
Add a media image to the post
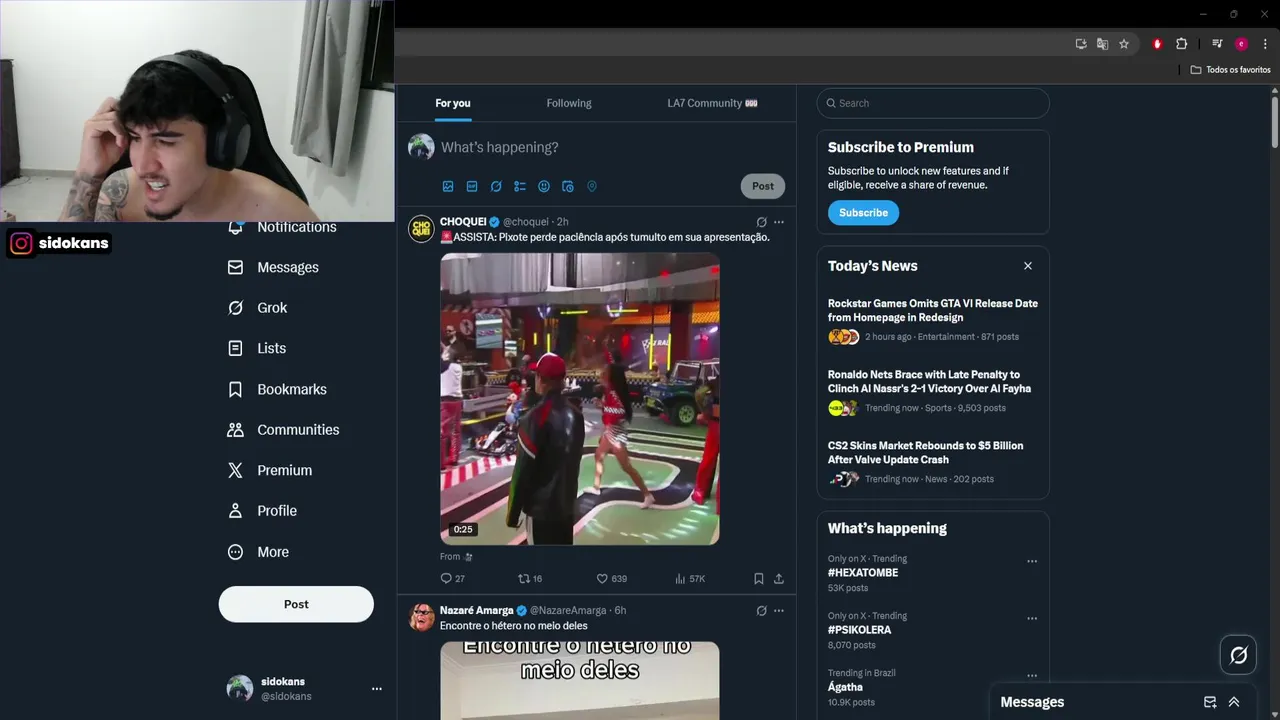click(x=448, y=186)
